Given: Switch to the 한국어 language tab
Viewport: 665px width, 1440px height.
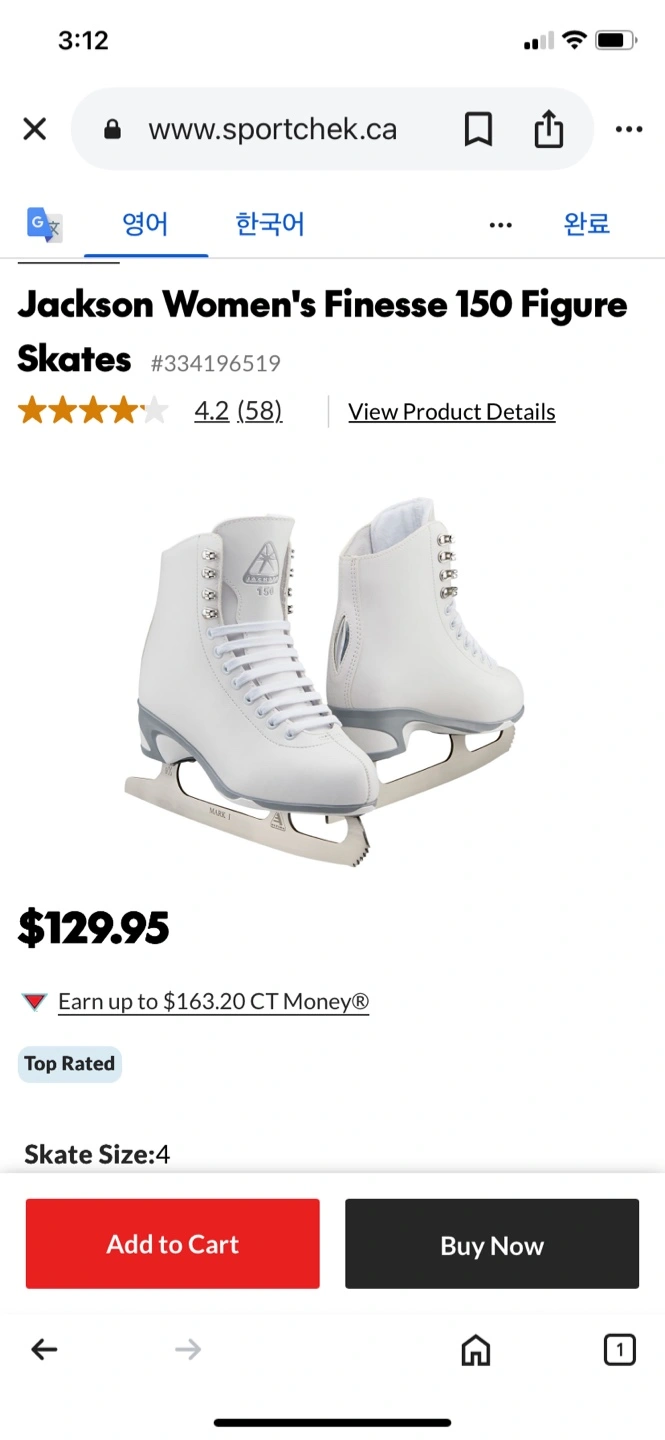Looking at the screenshot, I should point(270,224).
